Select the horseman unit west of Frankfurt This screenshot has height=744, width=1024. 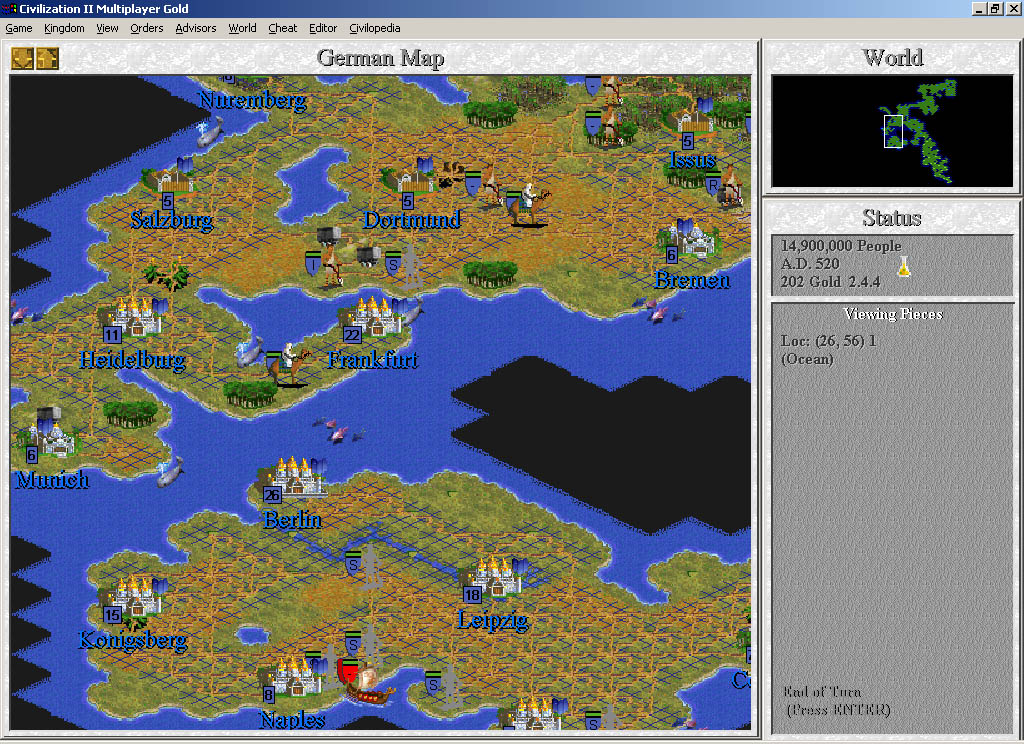pos(287,364)
